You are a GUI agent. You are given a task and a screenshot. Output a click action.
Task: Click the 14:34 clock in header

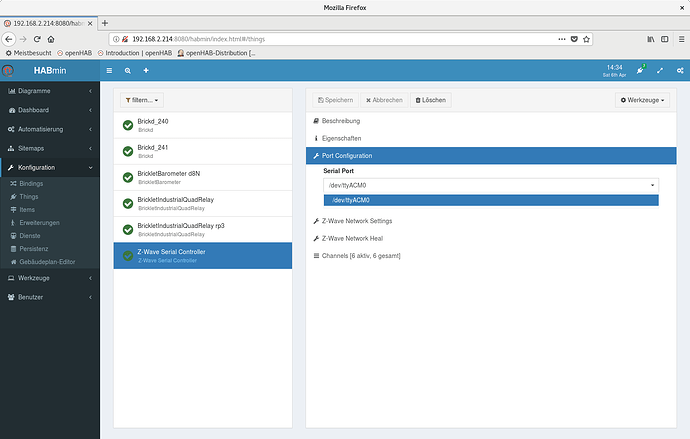(614, 70)
